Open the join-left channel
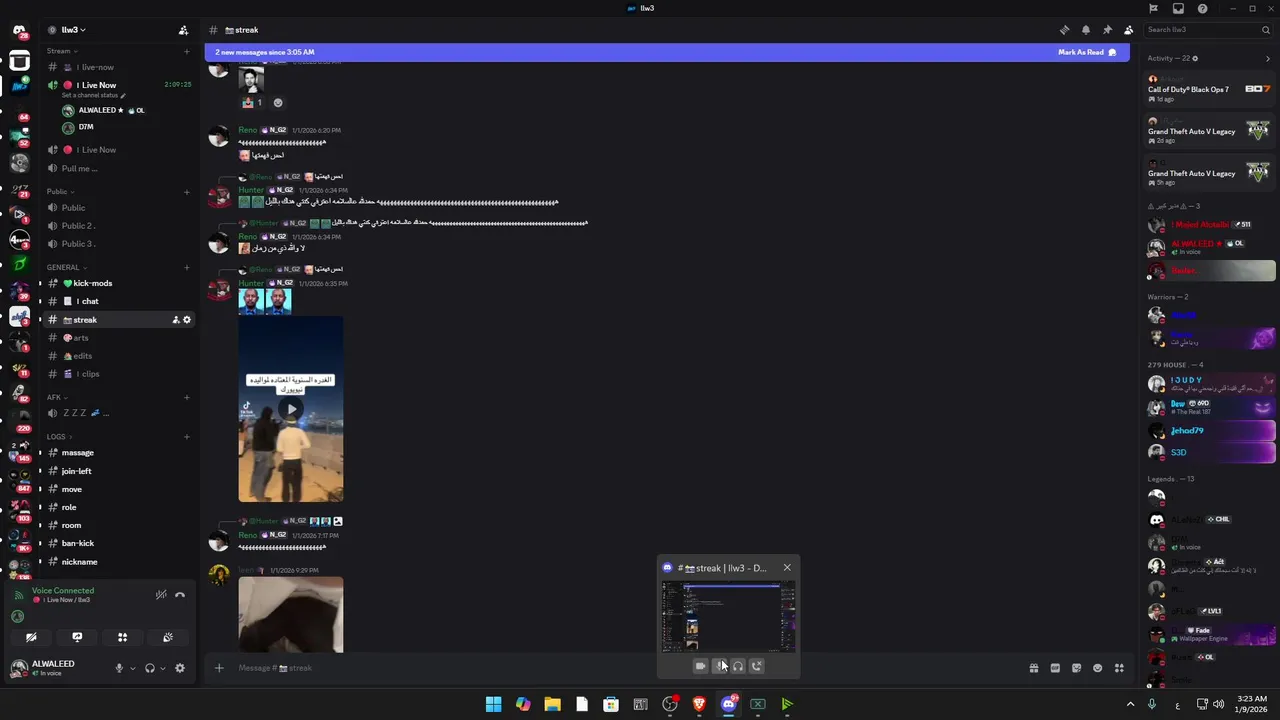Viewport: 1280px width, 720px height. [118, 471]
